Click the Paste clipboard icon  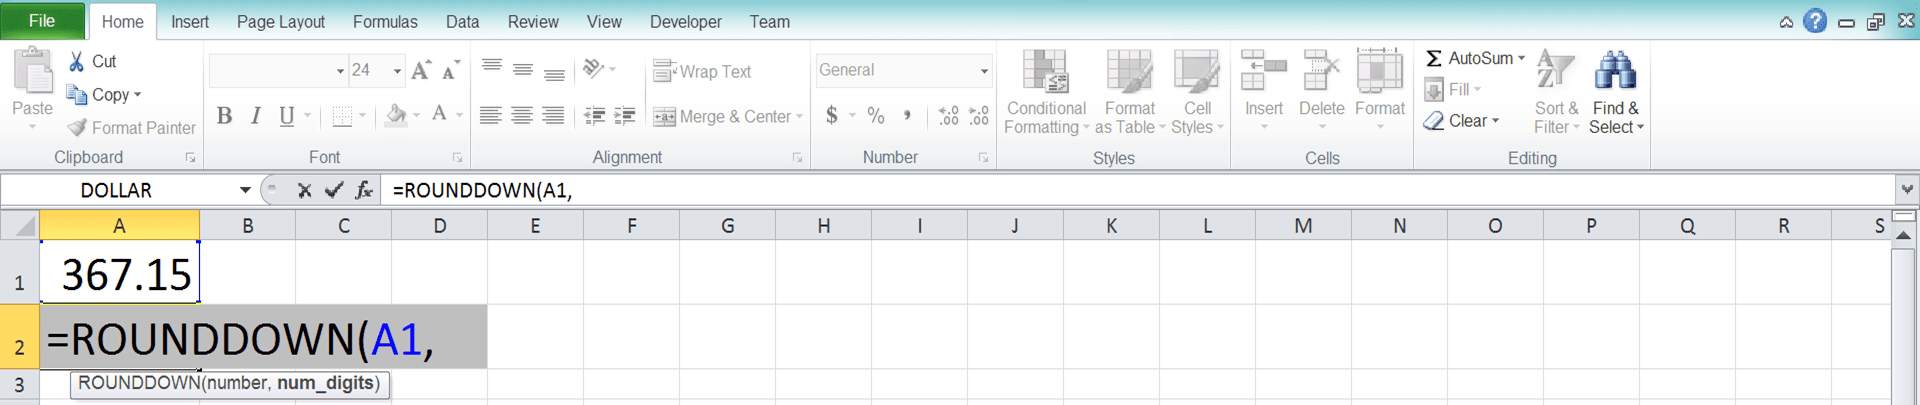pyautogui.click(x=32, y=72)
